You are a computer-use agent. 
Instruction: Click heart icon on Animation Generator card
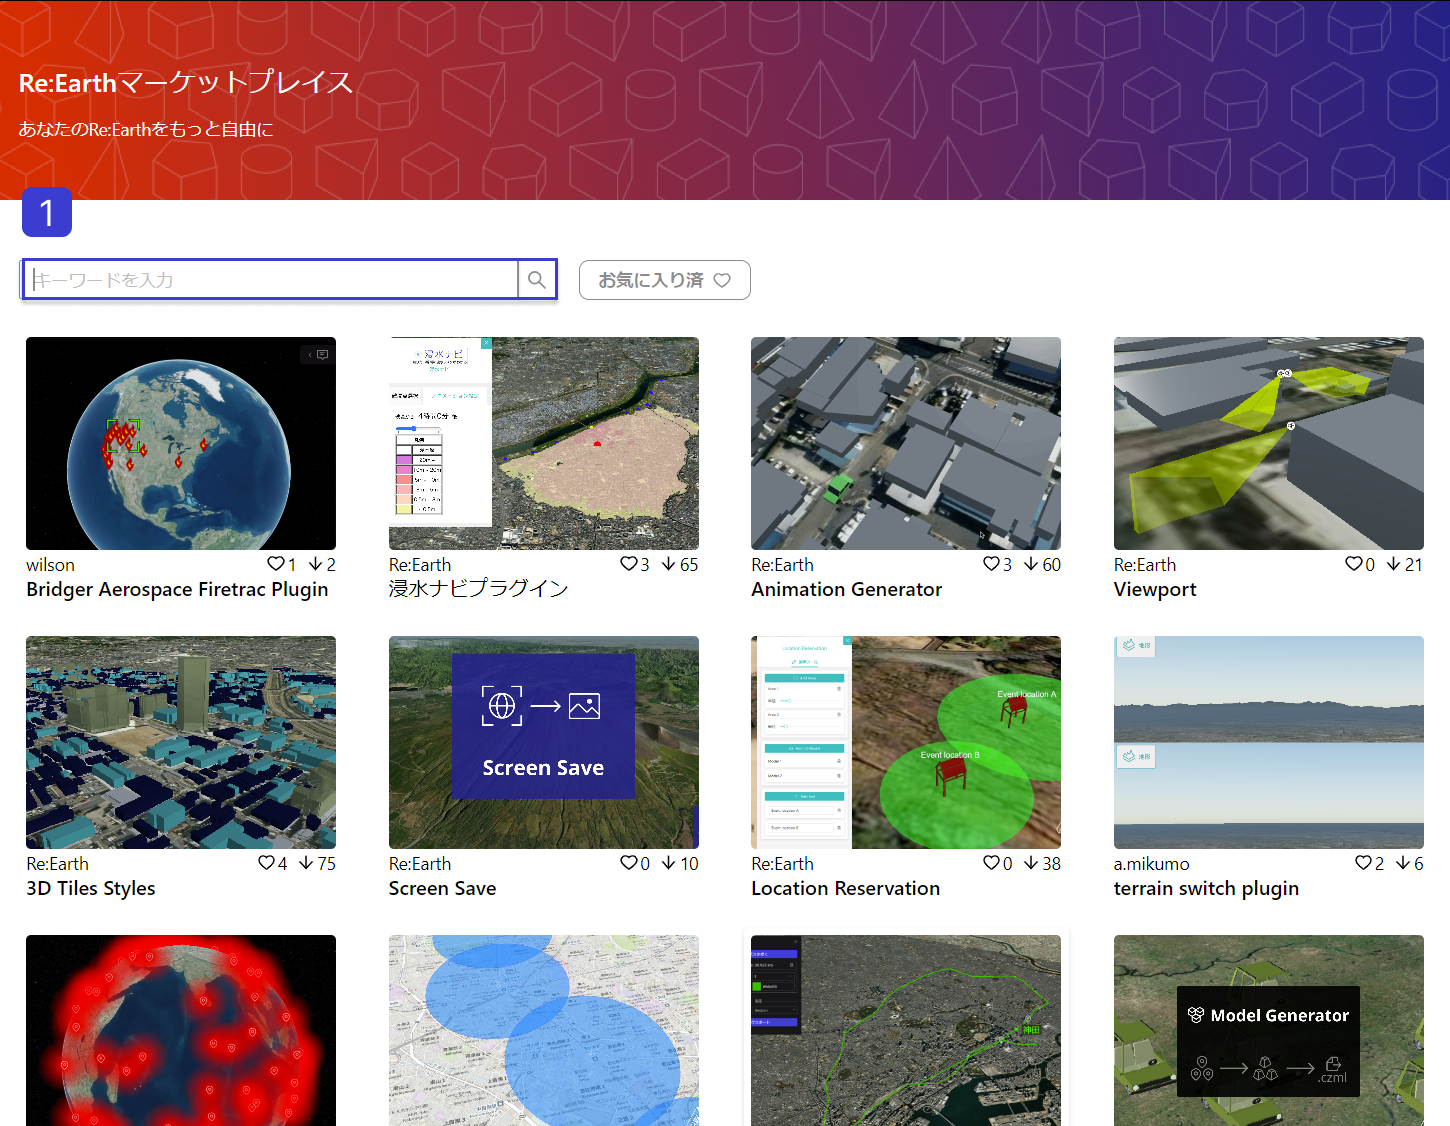tap(991, 564)
